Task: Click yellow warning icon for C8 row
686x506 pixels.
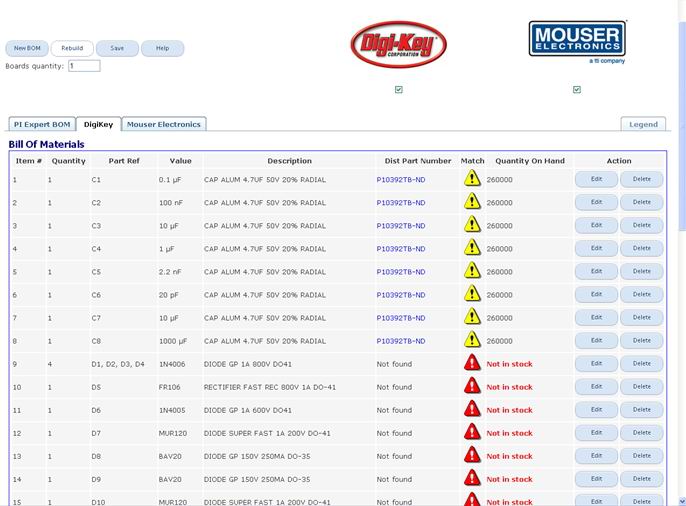Action: pos(472,340)
